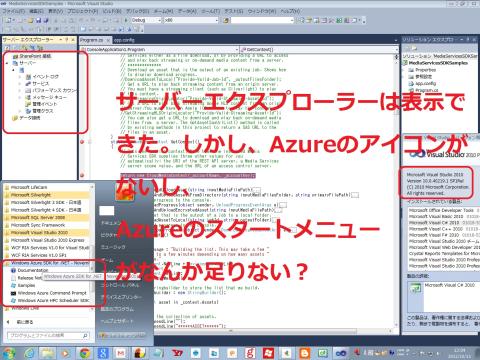Open Samples under Windows Azure SDK
Screen dimensions: 480x360
tap(26, 285)
